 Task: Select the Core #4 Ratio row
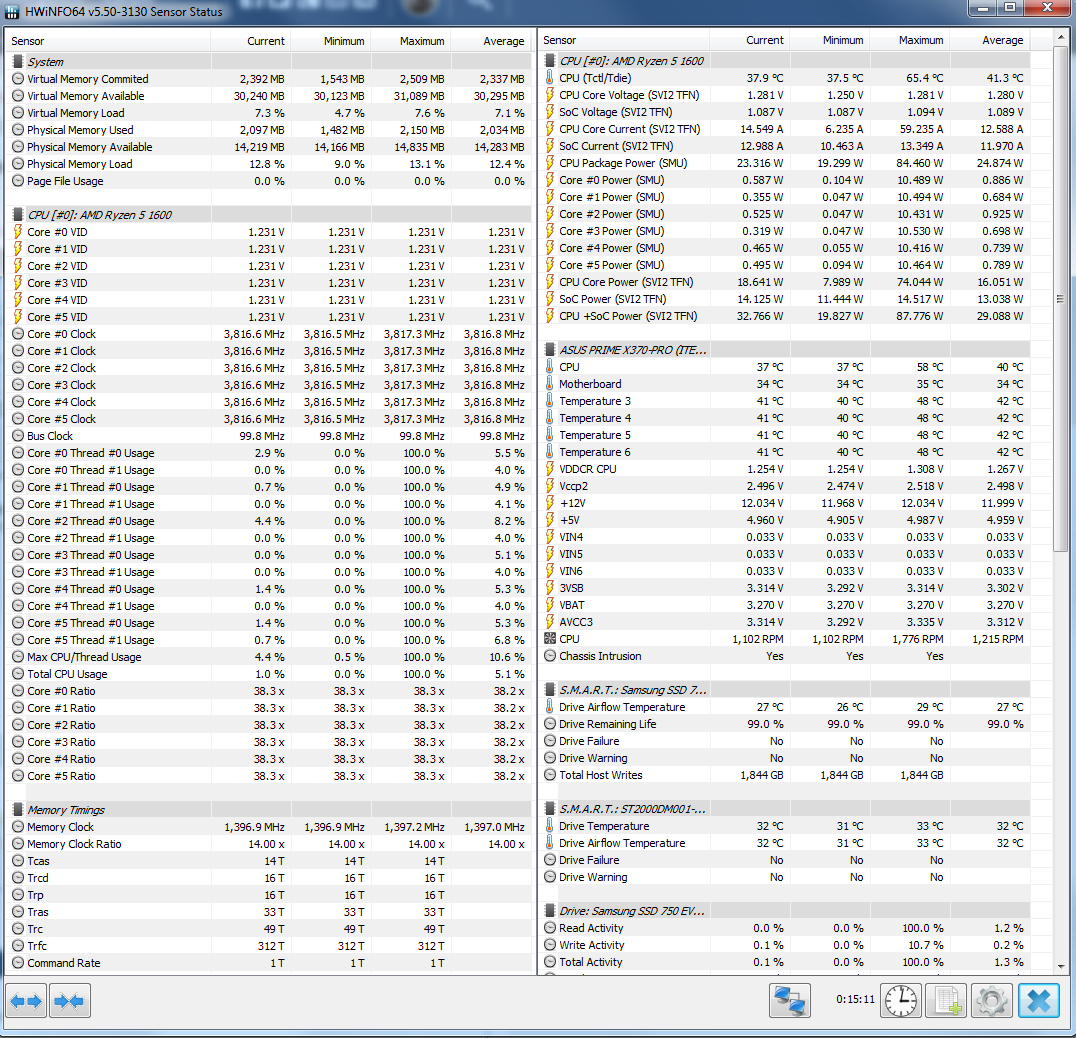(269, 759)
